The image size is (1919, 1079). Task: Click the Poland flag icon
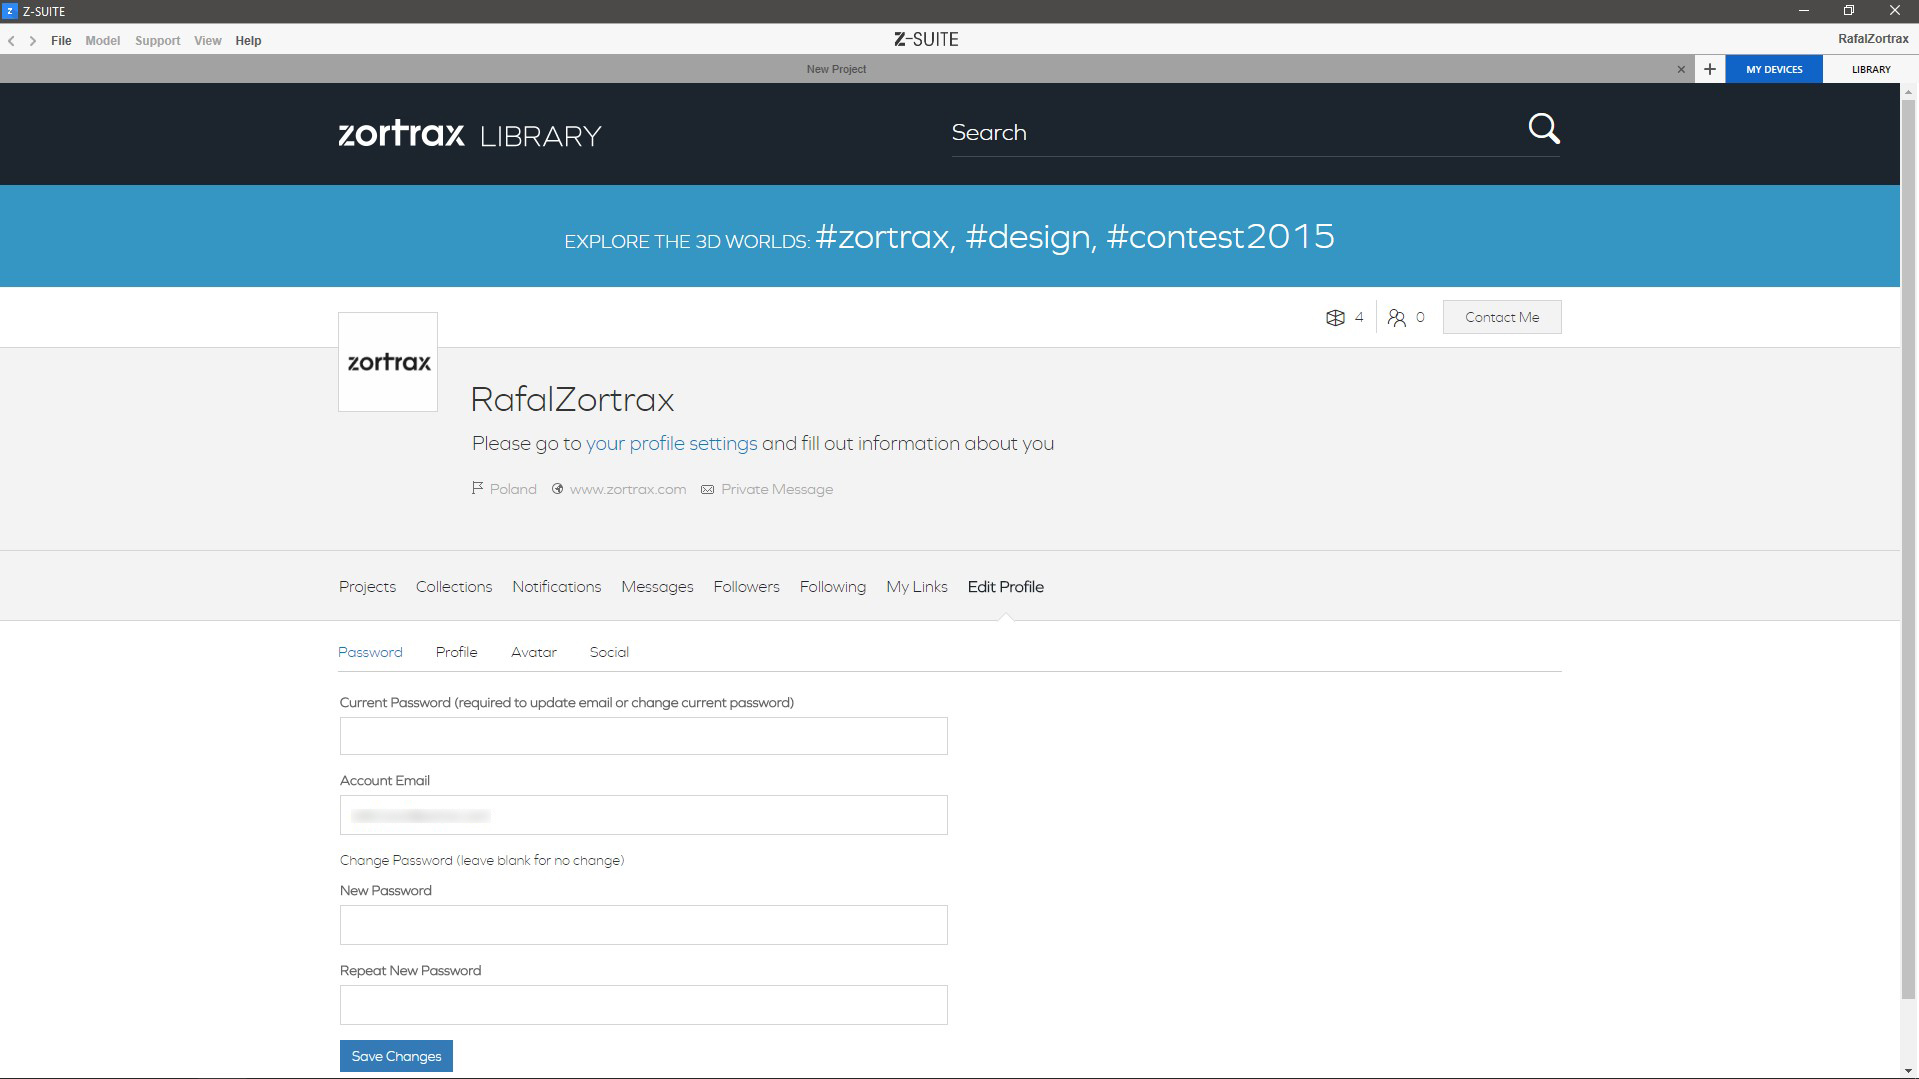coord(477,489)
